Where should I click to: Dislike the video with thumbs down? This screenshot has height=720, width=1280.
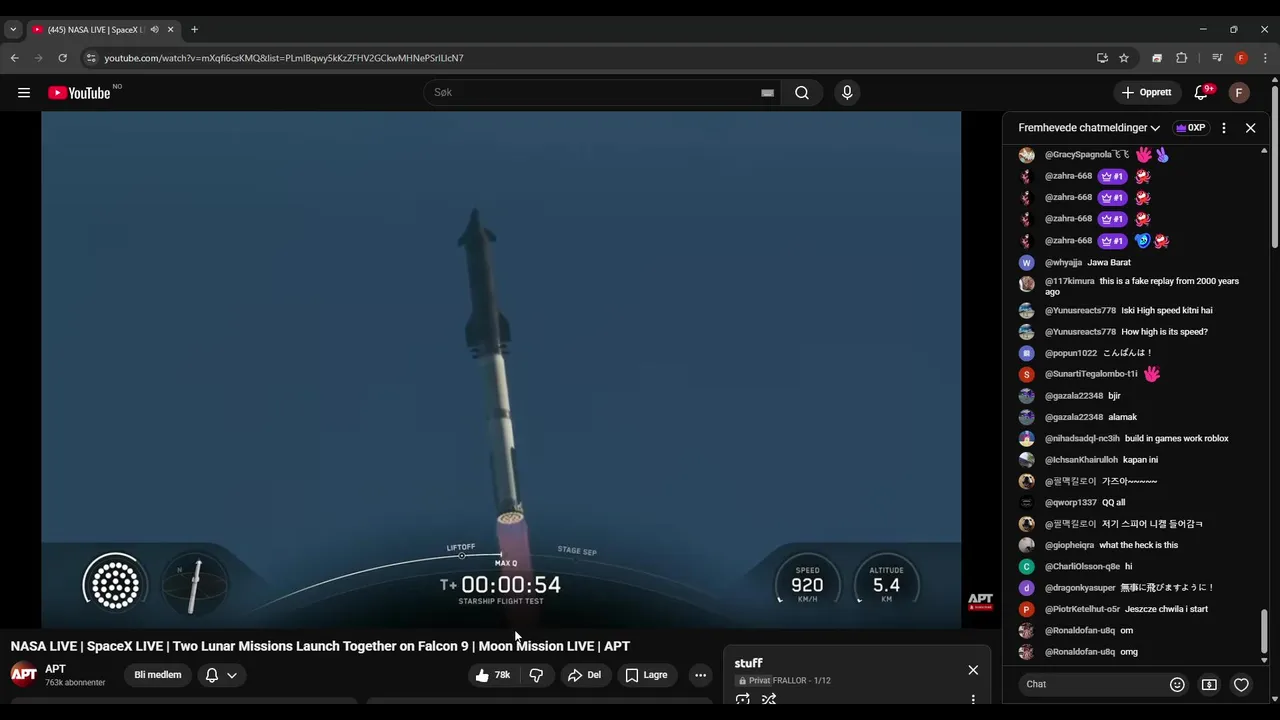(536, 675)
